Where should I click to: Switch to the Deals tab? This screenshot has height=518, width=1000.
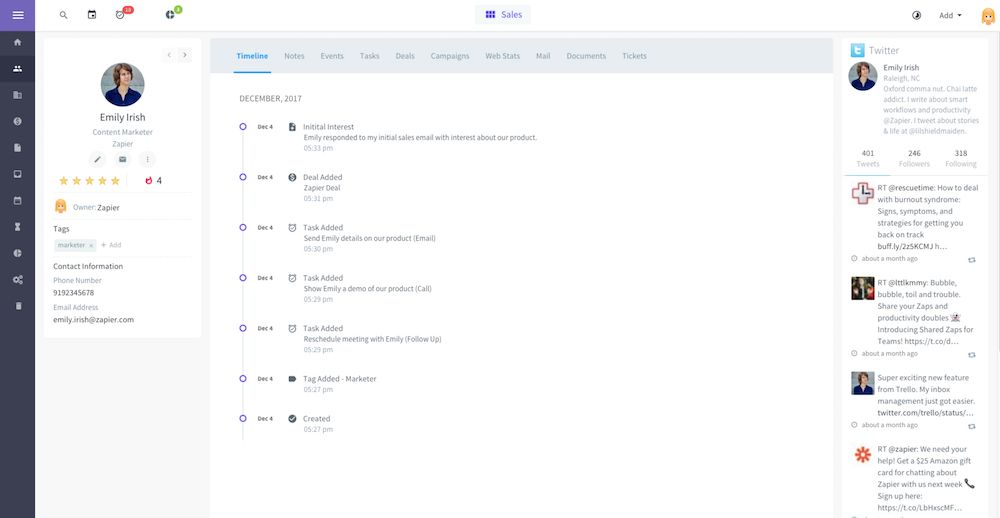pyautogui.click(x=405, y=56)
